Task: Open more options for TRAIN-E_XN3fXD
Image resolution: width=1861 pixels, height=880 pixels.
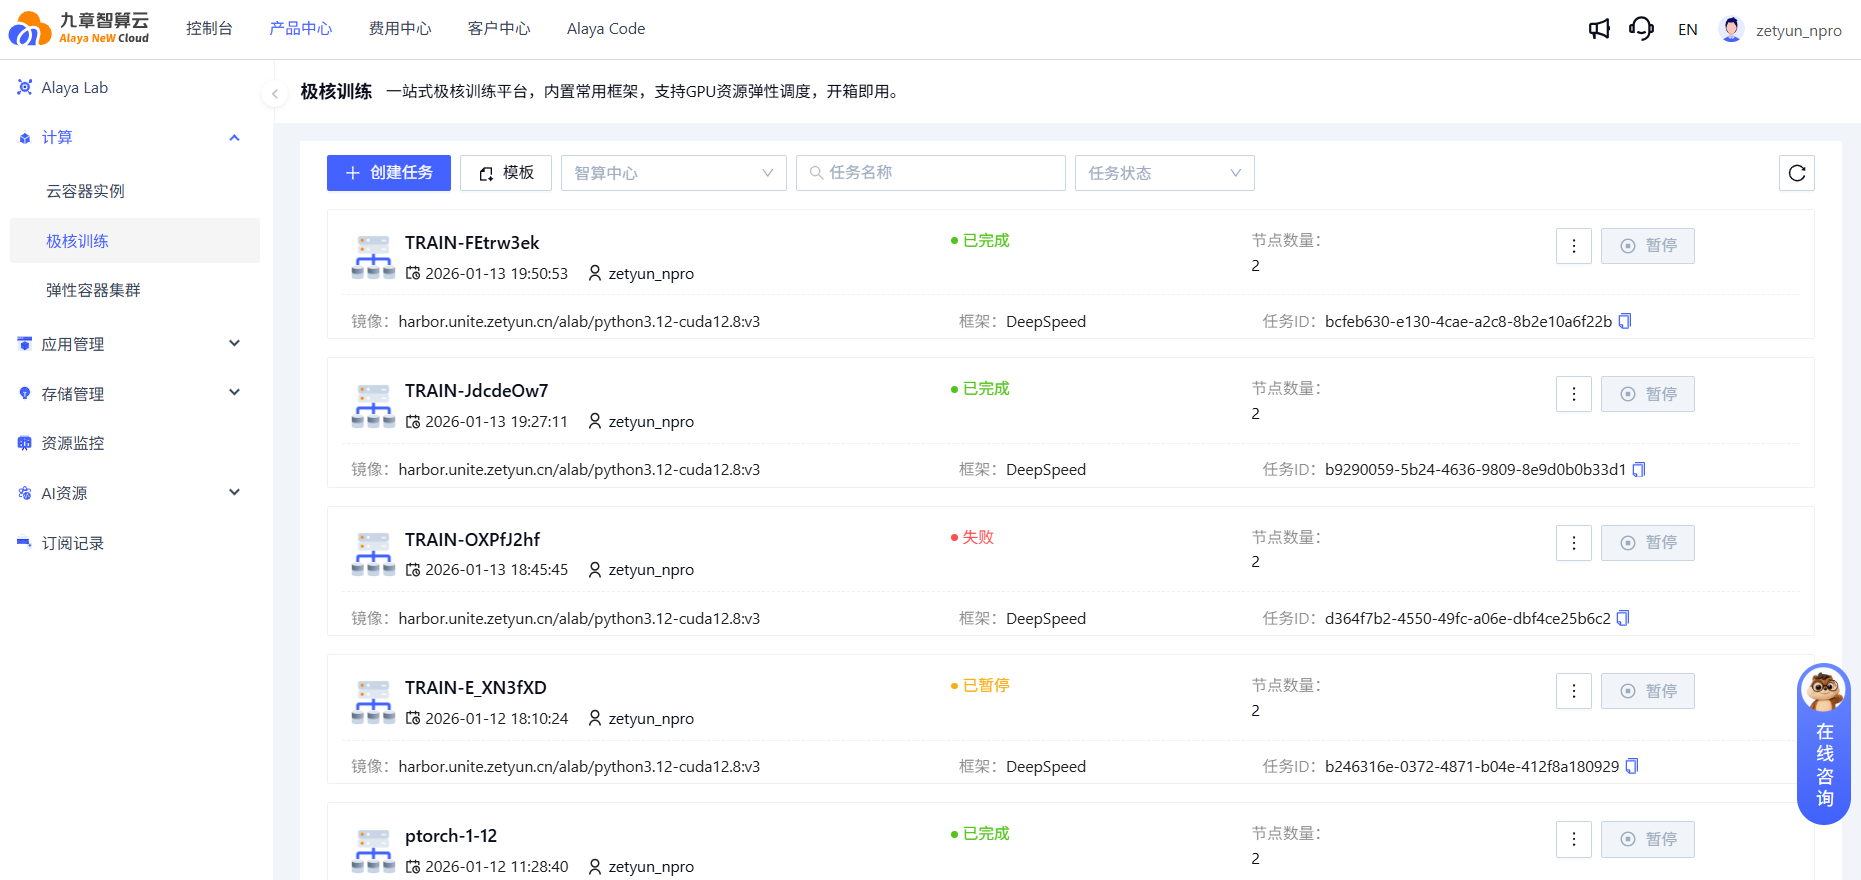Action: [x=1574, y=691]
